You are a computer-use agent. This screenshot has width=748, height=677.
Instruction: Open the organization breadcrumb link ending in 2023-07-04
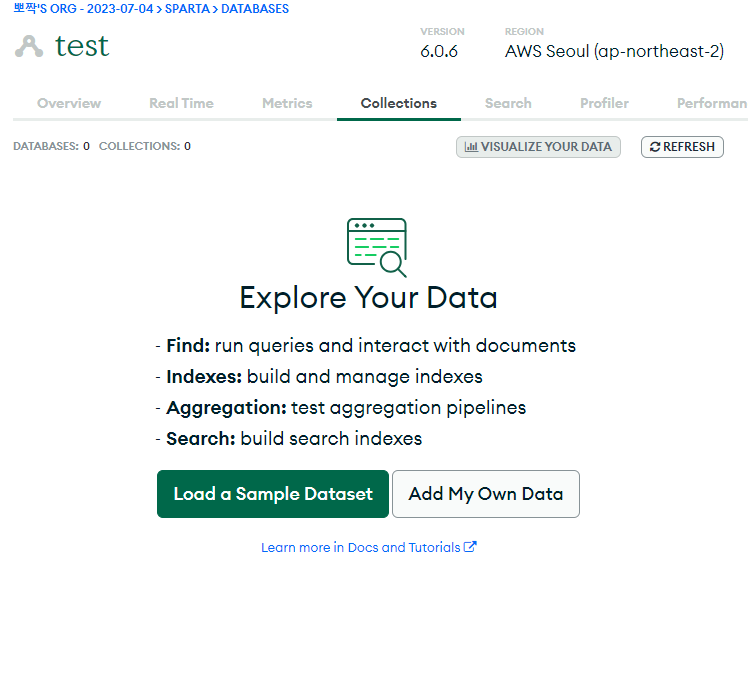(x=83, y=9)
